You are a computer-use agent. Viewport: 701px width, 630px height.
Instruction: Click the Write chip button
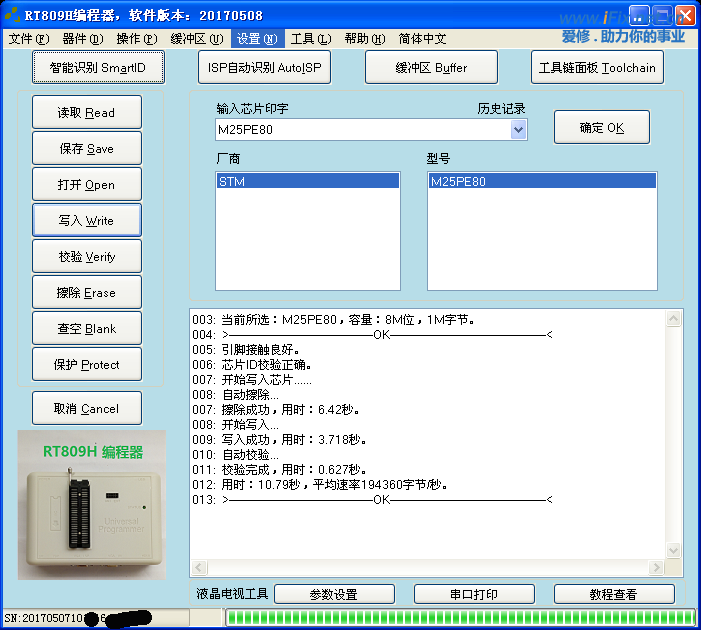click(87, 221)
